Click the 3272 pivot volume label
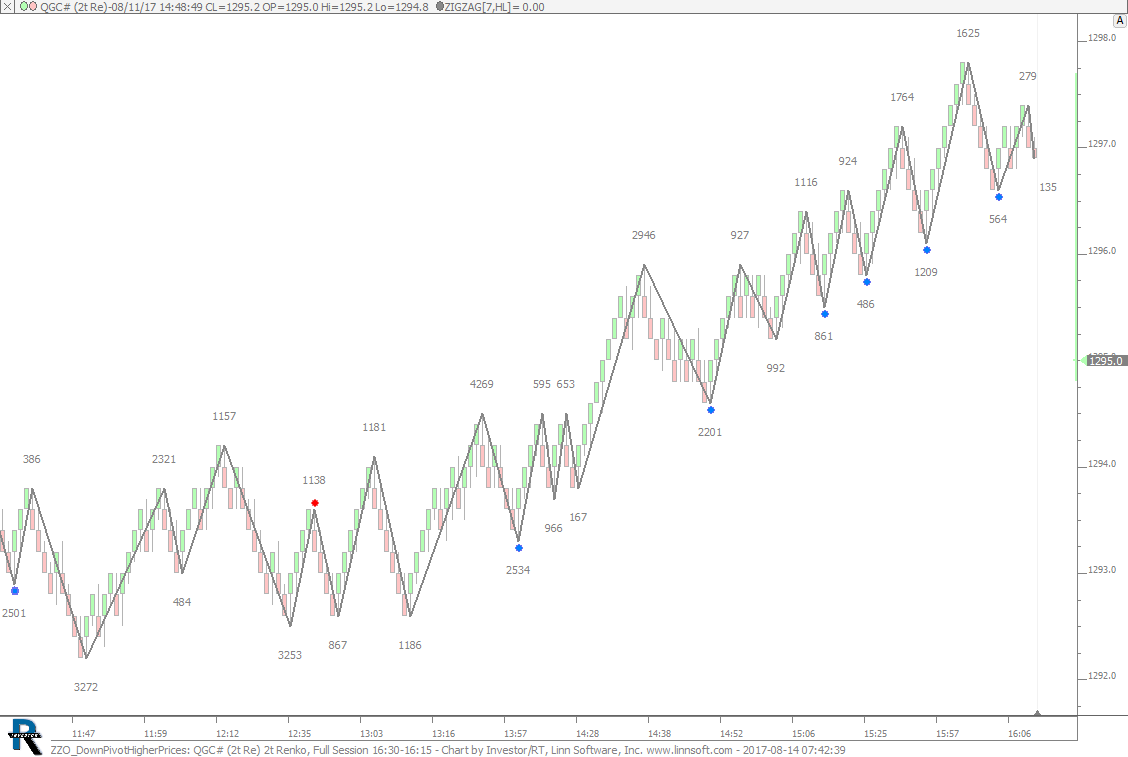This screenshot has height=757, width=1128. coord(86,687)
